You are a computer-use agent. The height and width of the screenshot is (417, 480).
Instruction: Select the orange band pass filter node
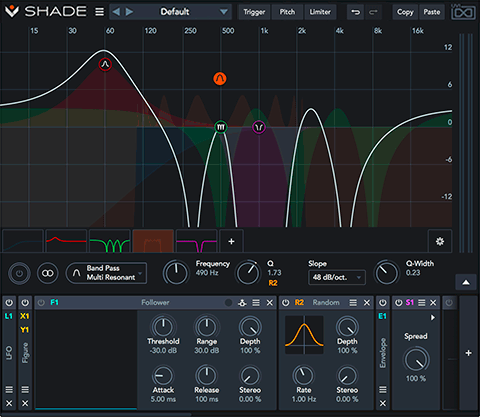[x=220, y=79]
